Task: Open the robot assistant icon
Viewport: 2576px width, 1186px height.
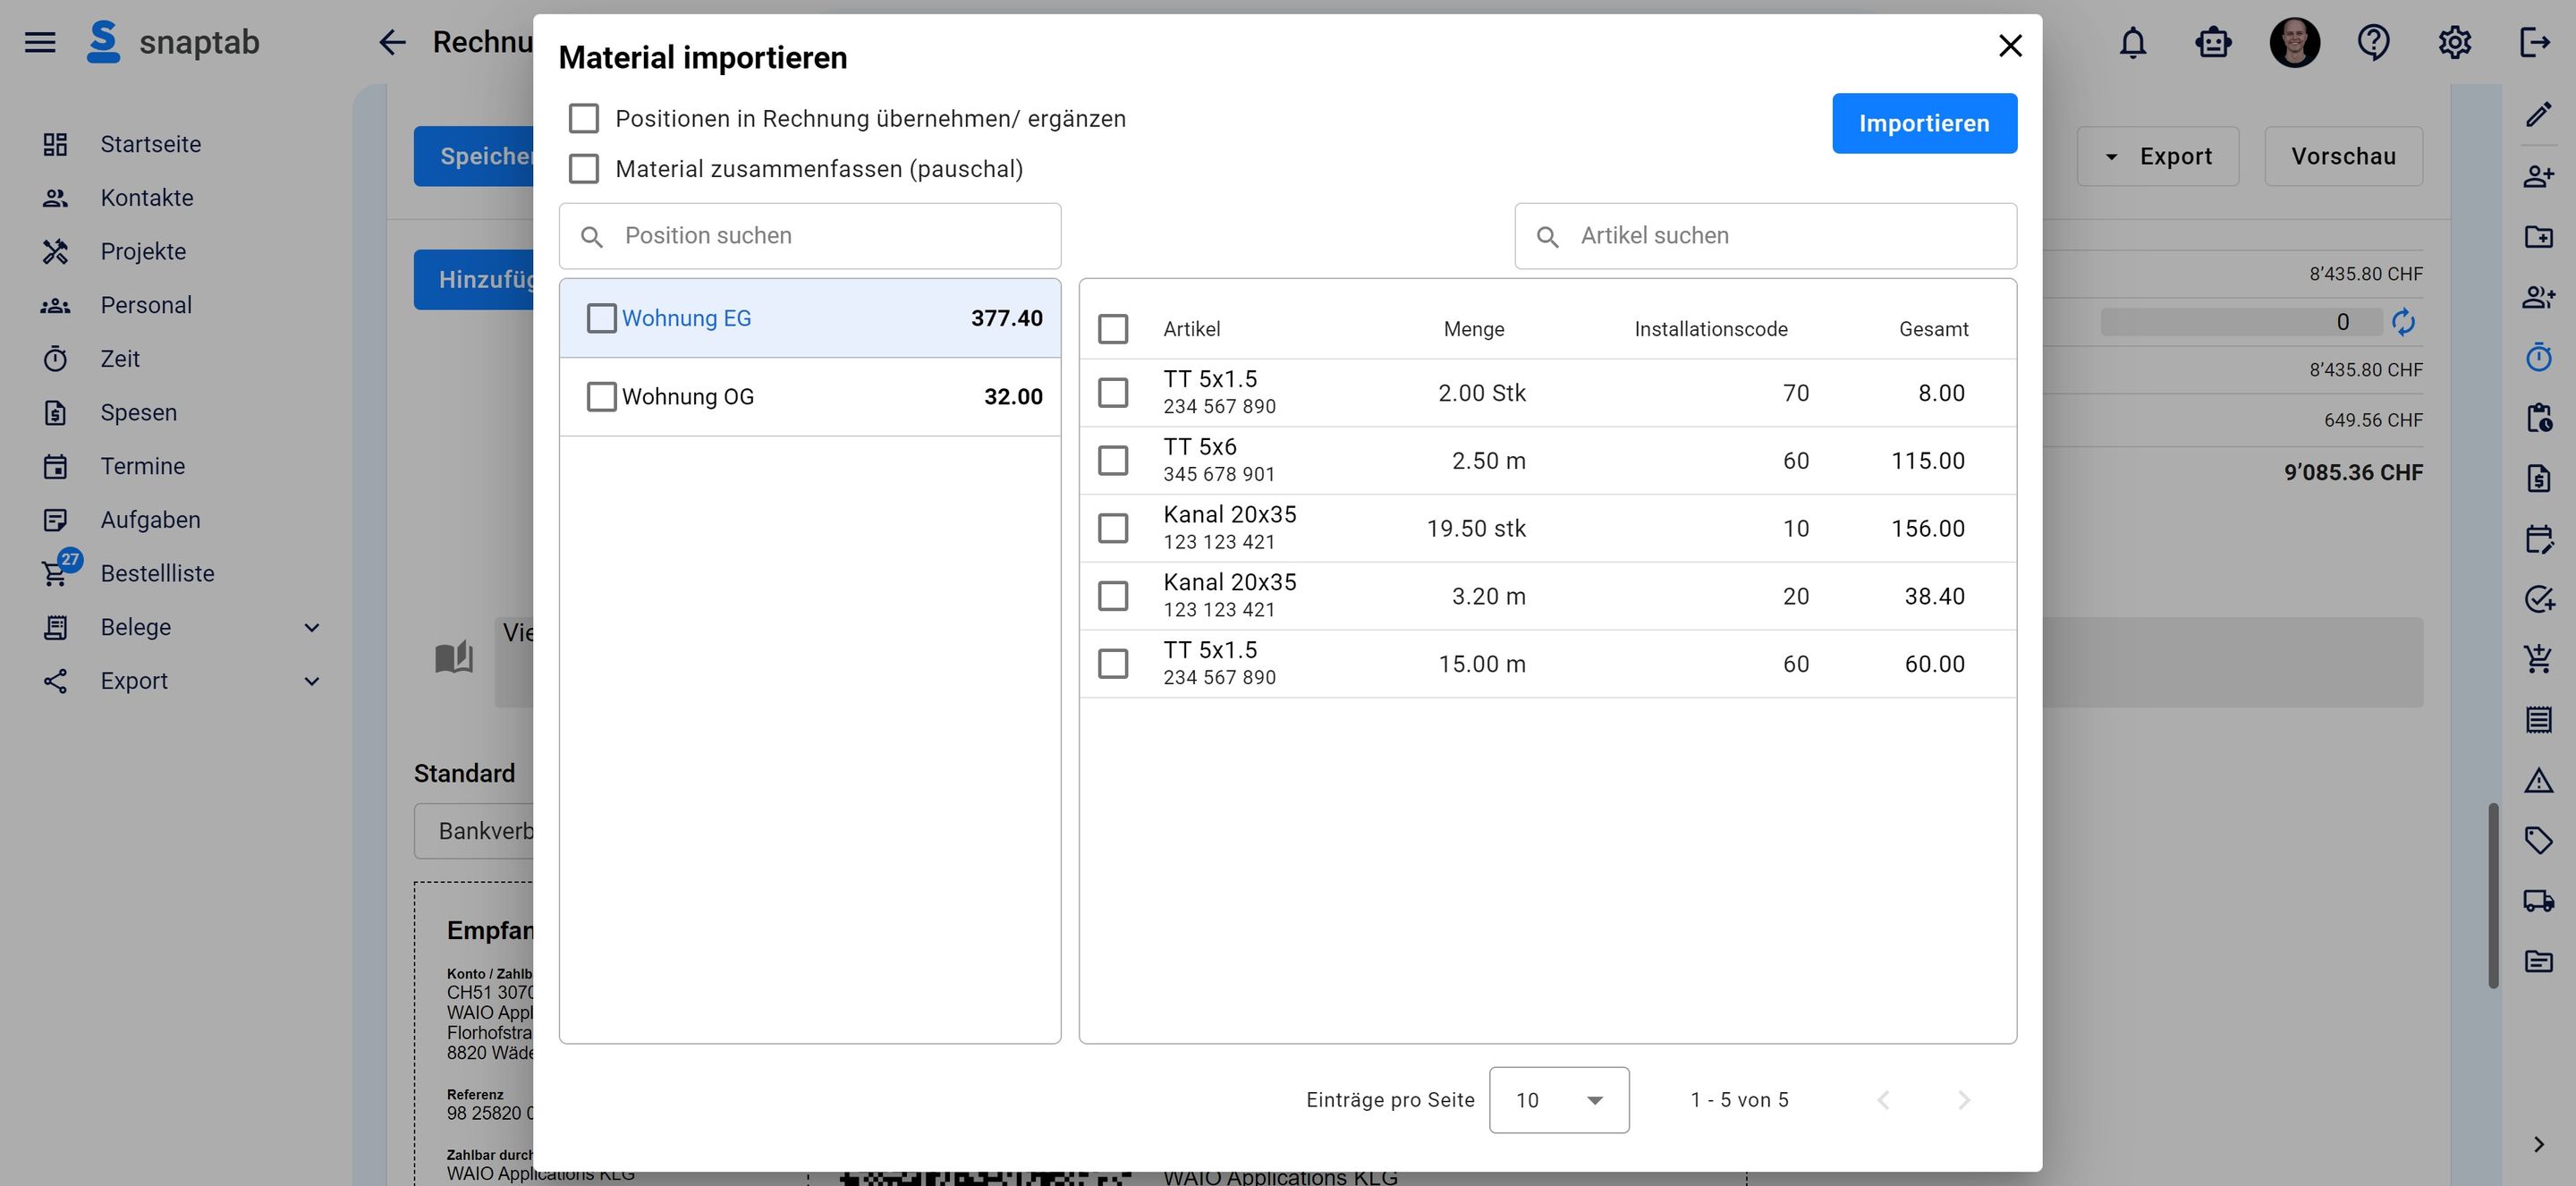Action: (2213, 42)
